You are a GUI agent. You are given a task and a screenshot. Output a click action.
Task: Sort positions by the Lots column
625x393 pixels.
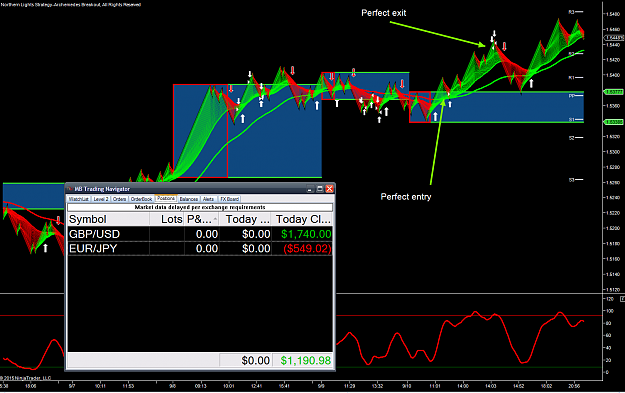coord(167,219)
